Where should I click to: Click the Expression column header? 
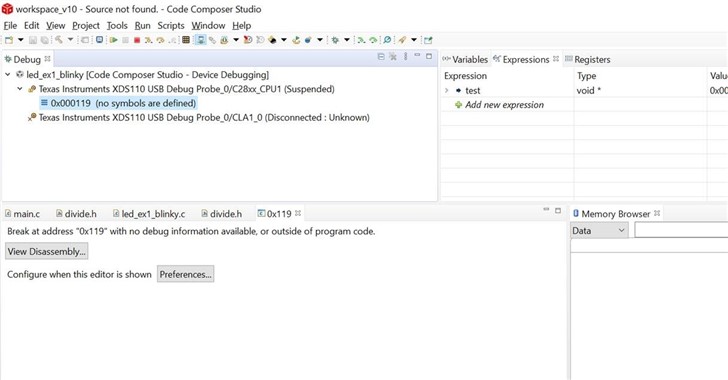coord(465,76)
